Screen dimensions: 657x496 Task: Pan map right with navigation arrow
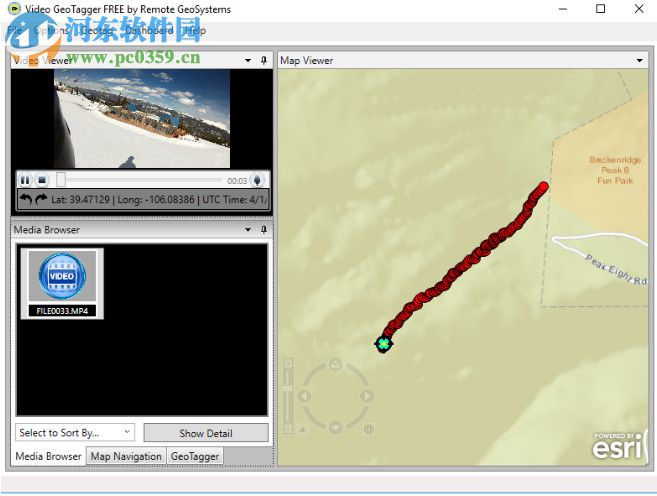[367, 396]
